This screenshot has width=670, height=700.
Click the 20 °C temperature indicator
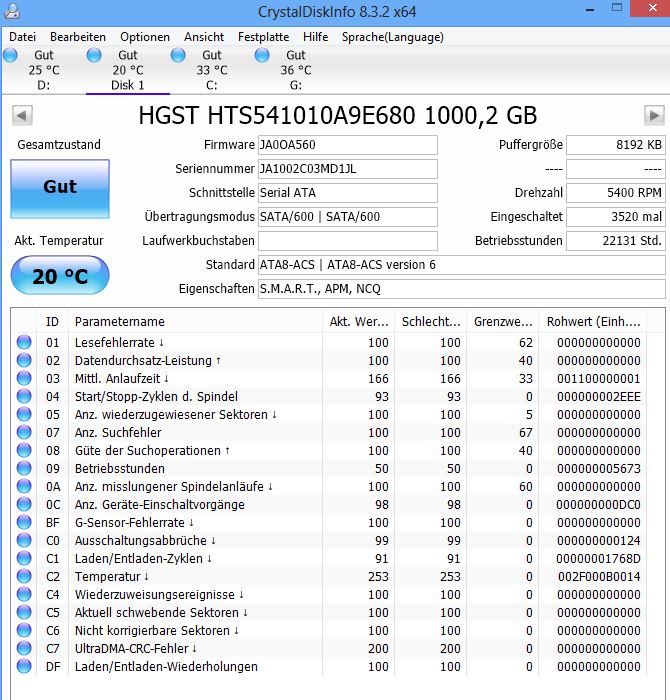coord(60,275)
